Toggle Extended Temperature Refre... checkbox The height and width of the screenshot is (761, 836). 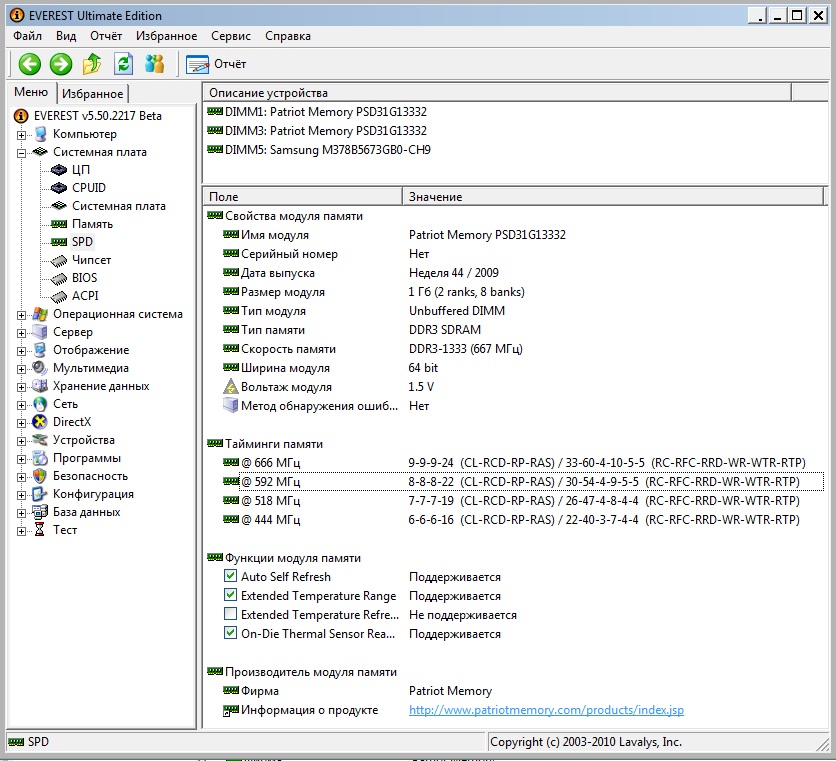[230, 614]
